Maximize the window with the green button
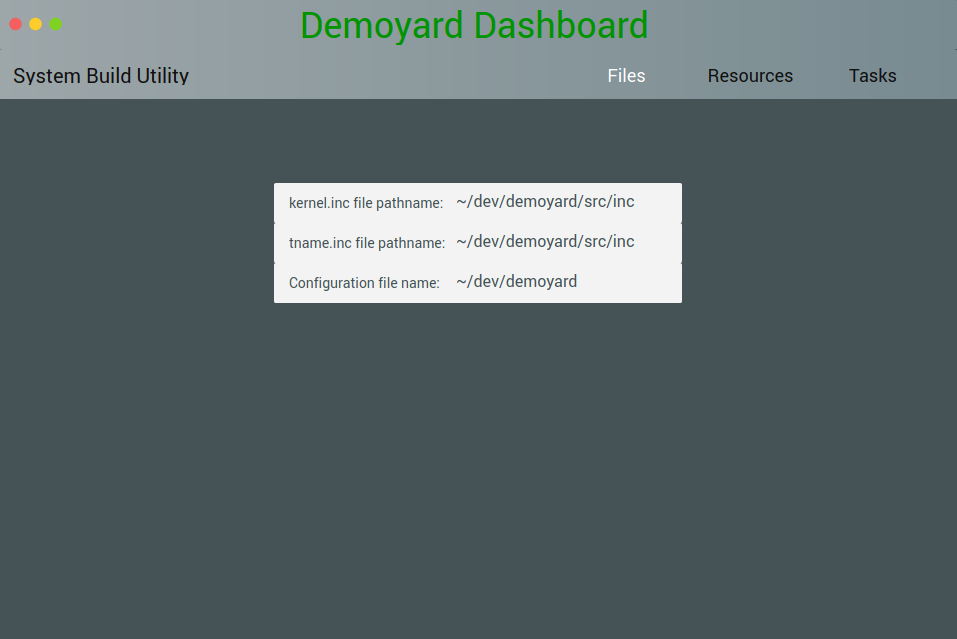The image size is (957, 639). (56, 24)
